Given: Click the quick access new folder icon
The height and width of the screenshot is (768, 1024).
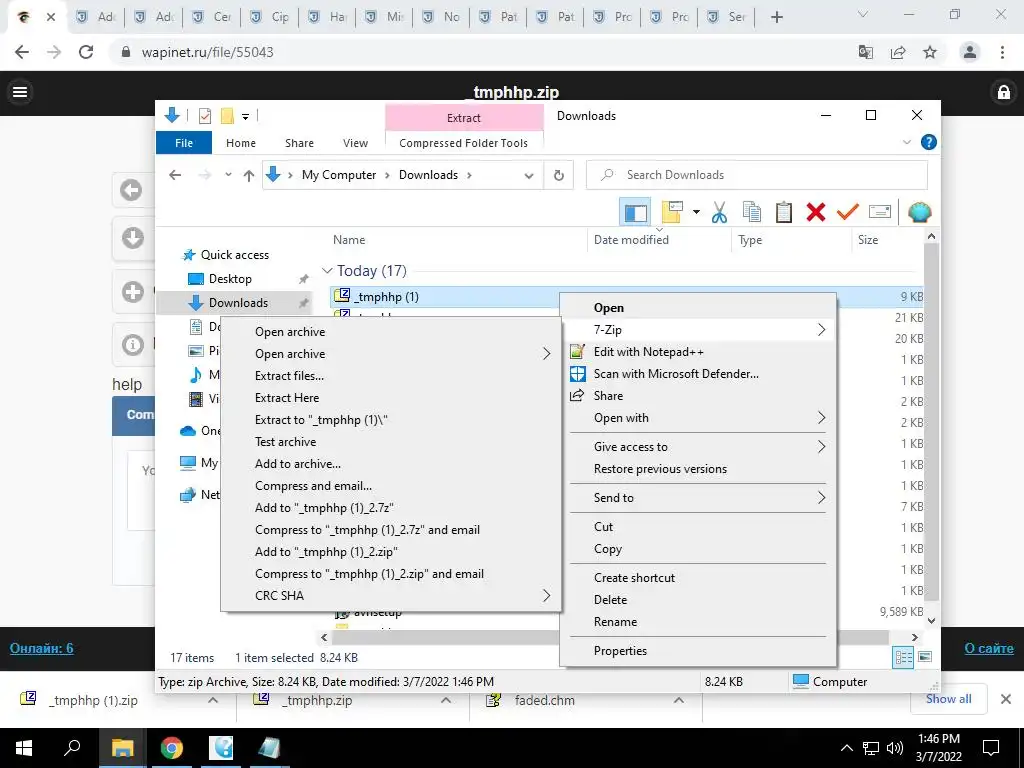Looking at the screenshot, I should (x=227, y=116).
